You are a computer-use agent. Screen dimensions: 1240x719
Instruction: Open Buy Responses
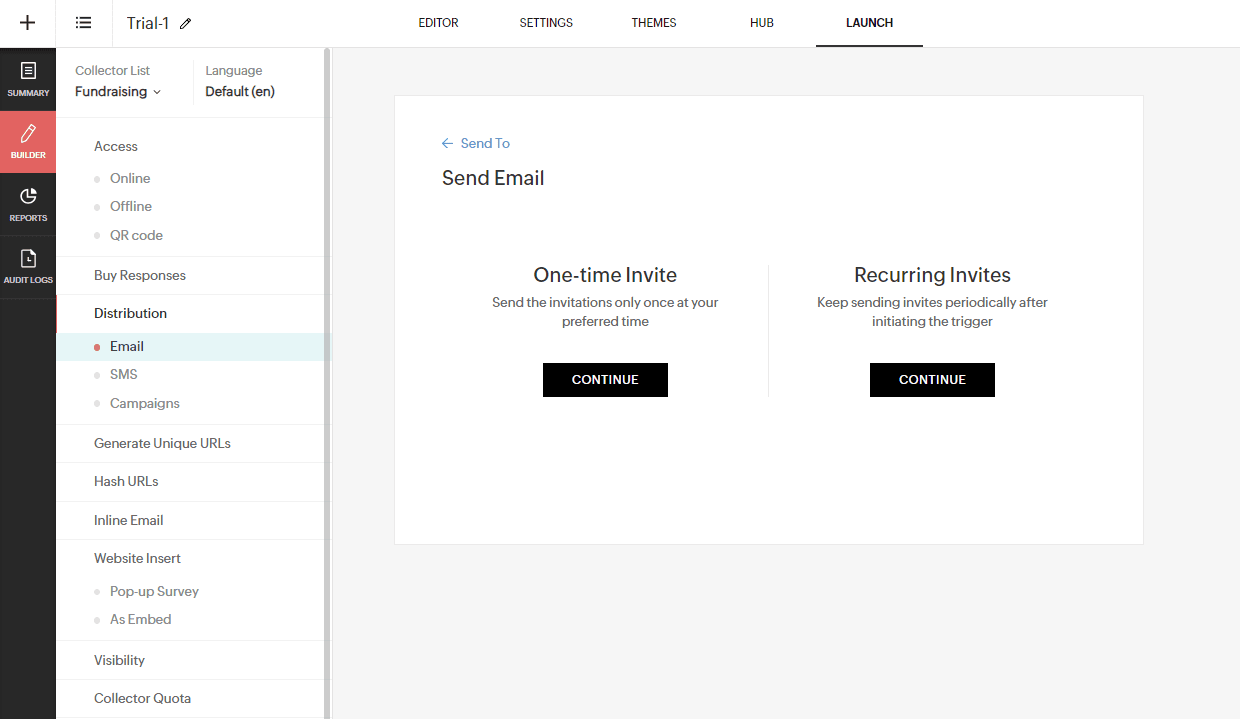coord(140,275)
